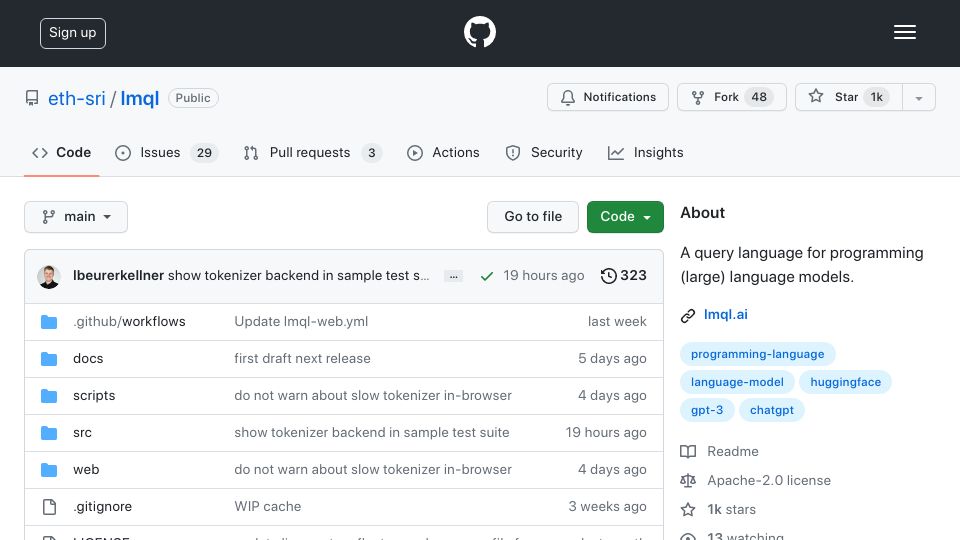
Task: Expand the star lists dropdown arrow
Action: [x=918, y=97]
